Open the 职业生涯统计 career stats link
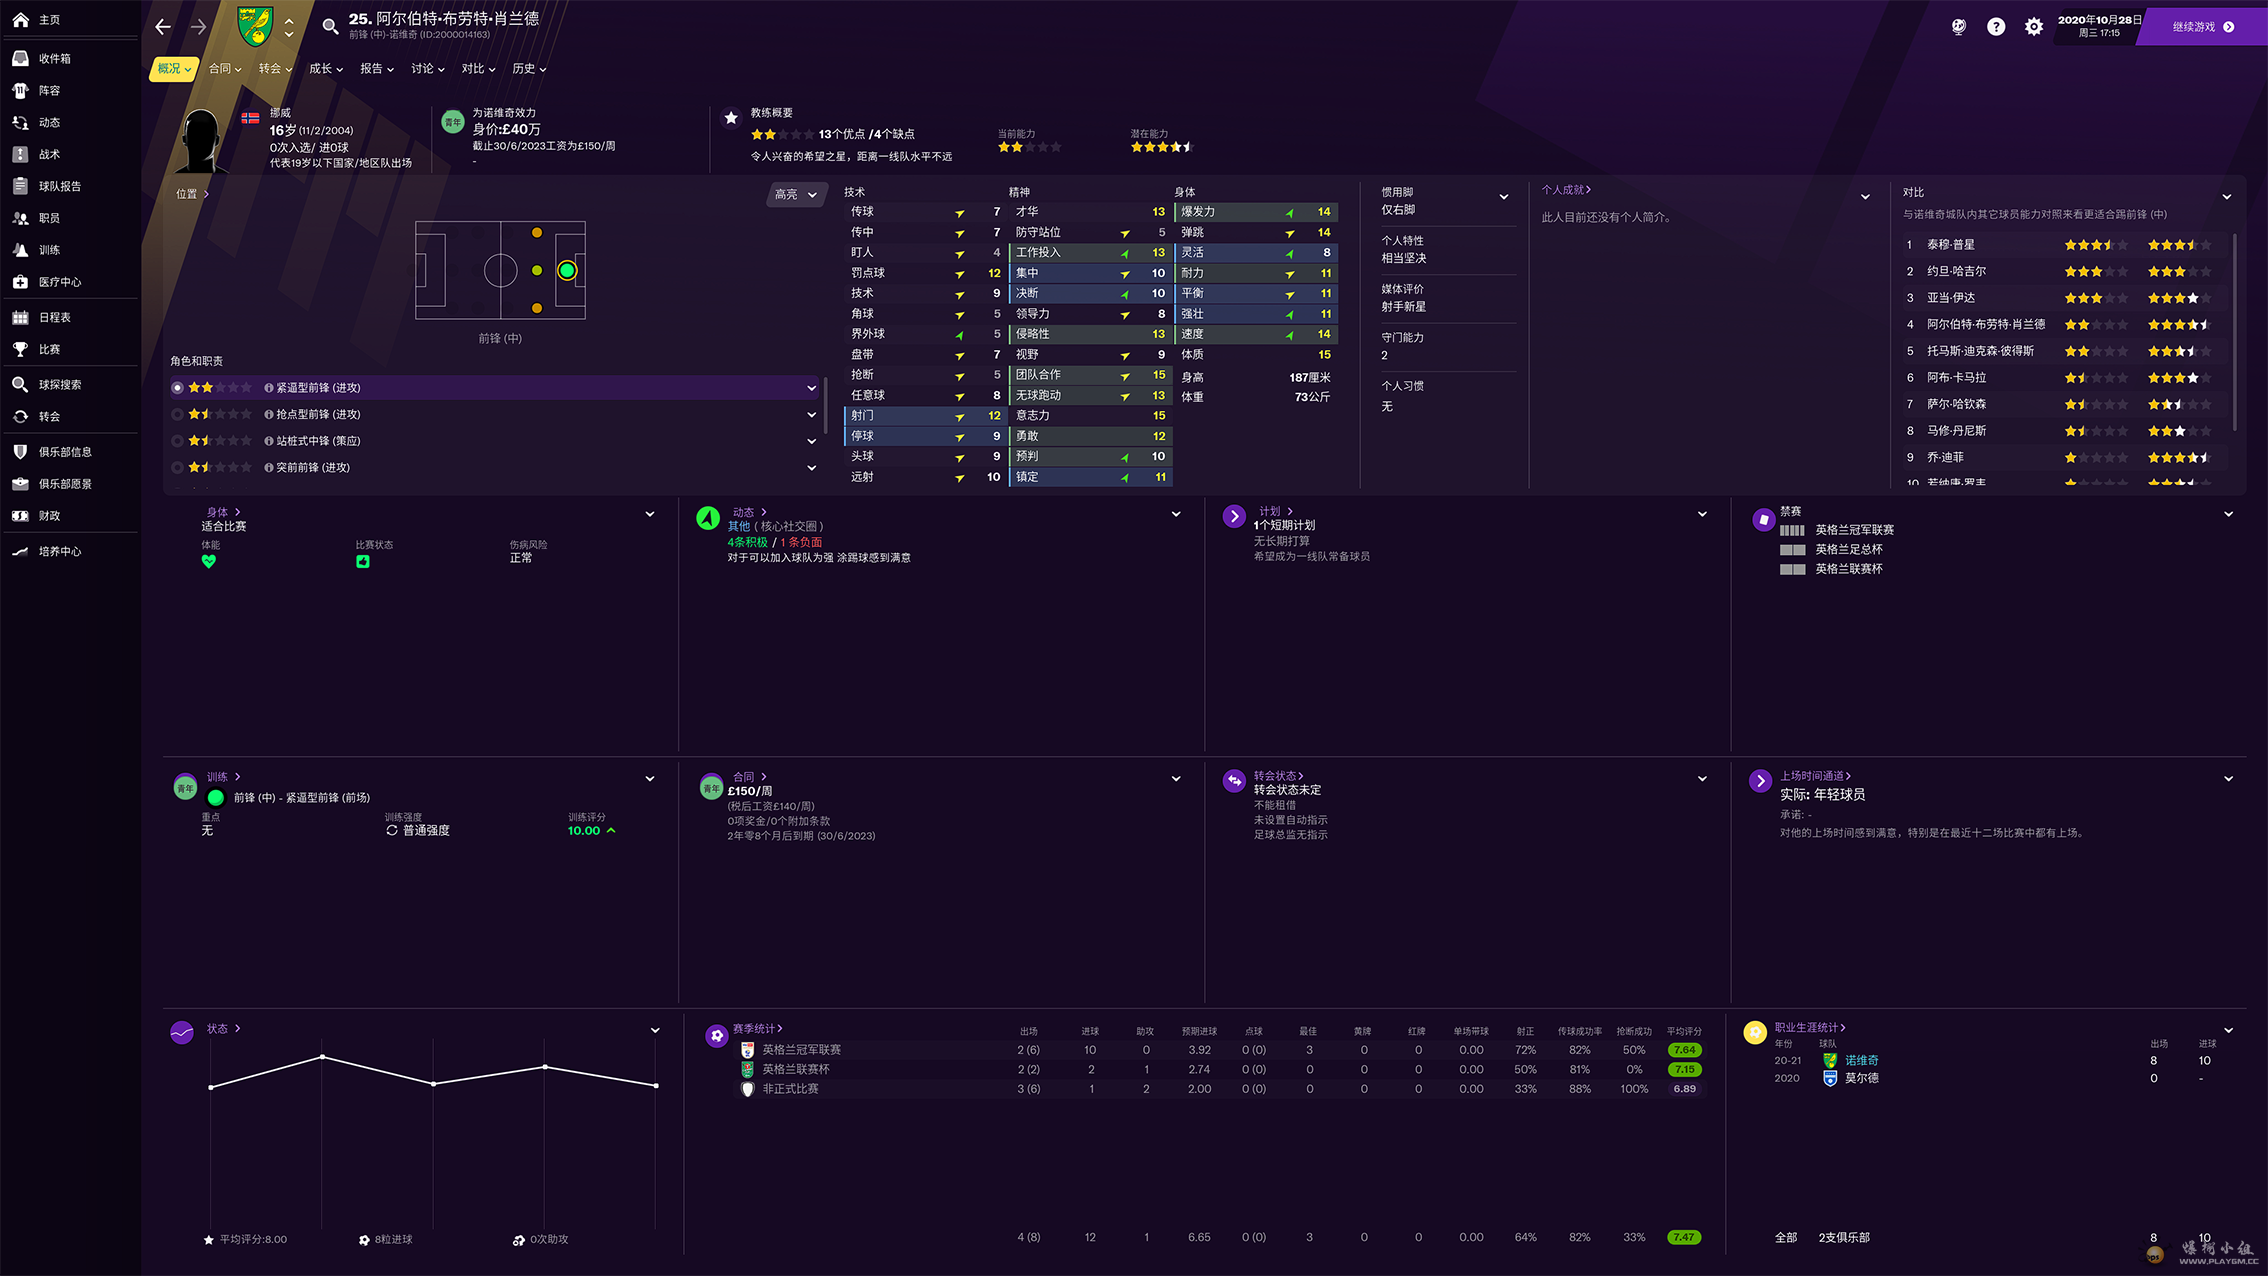Viewport: 2268px width, 1276px height. point(1810,1027)
